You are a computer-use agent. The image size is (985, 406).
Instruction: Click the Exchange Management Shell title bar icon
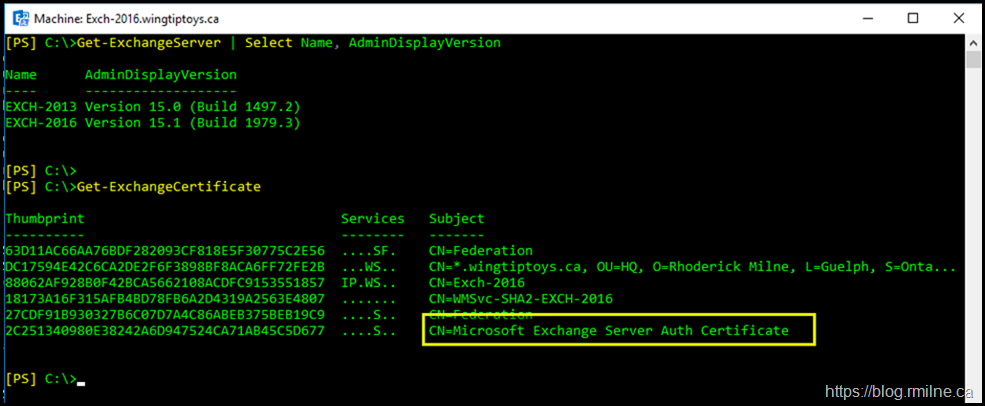pyautogui.click(x=19, y=18)
